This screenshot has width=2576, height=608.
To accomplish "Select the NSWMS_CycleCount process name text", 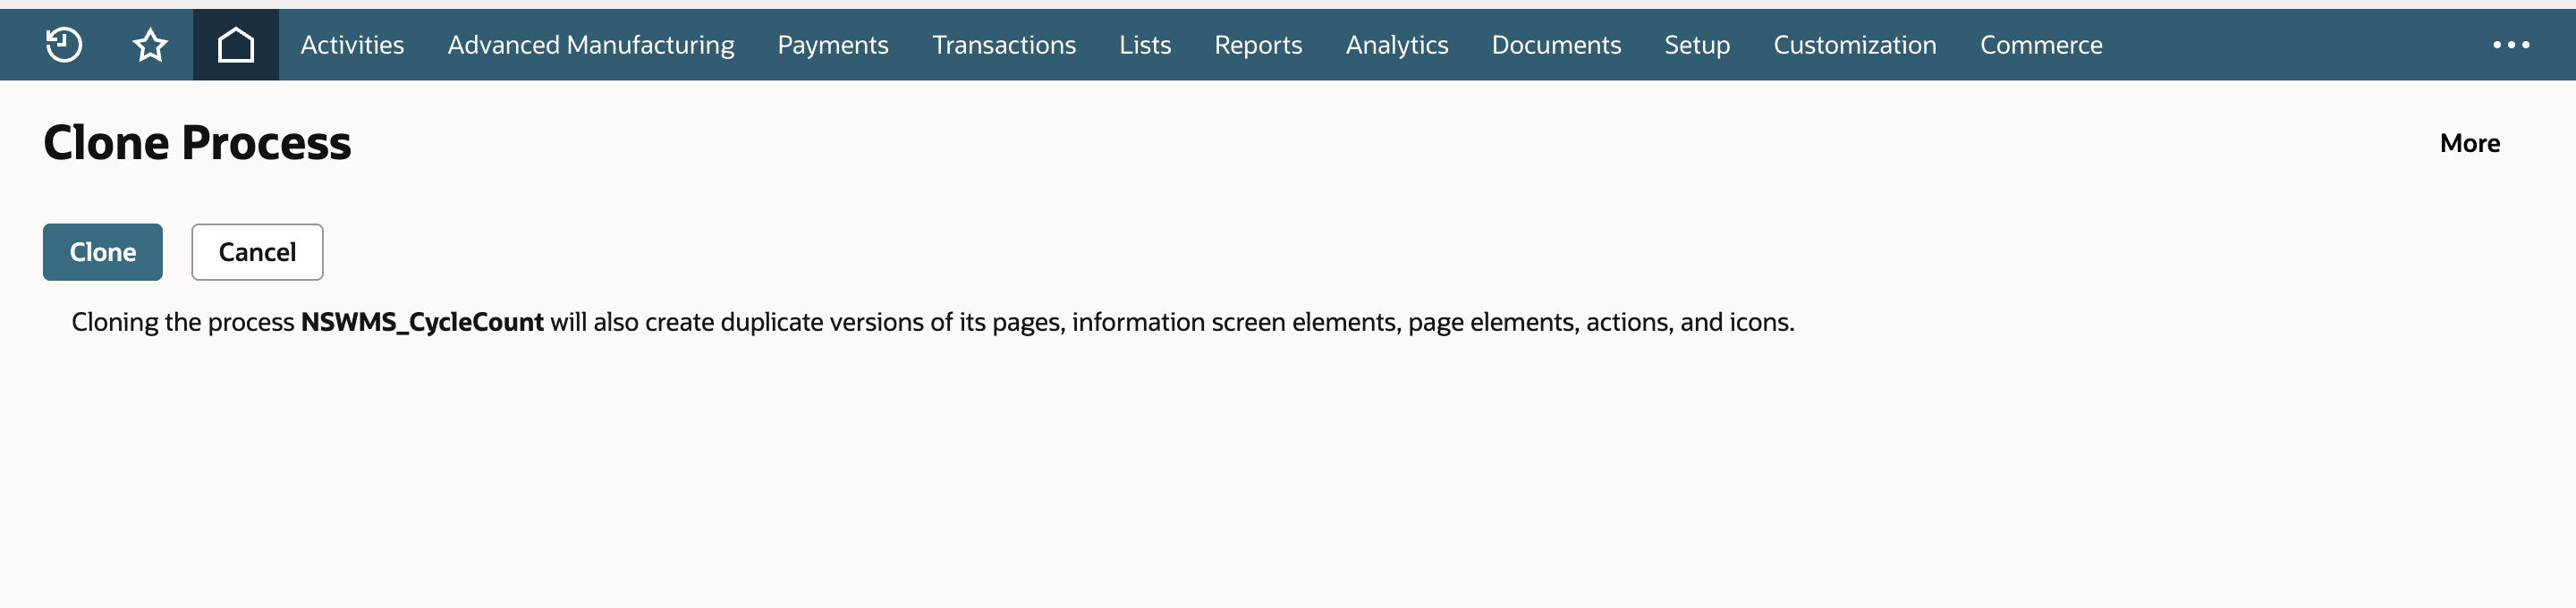I will [422, 322].
